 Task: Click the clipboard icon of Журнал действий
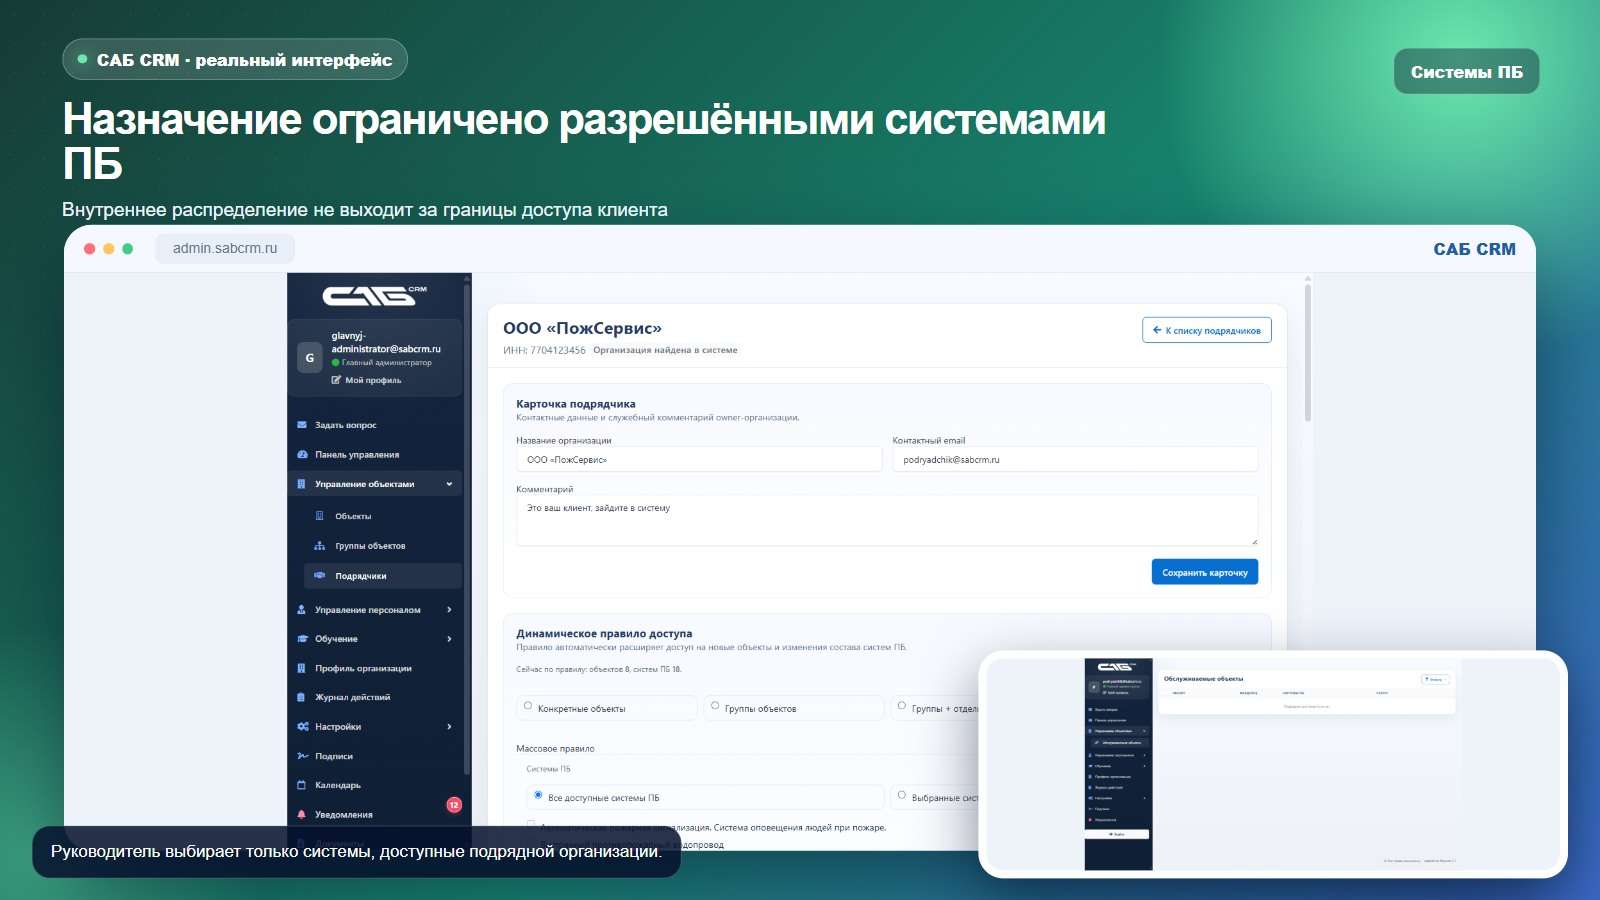coord(302,697)
